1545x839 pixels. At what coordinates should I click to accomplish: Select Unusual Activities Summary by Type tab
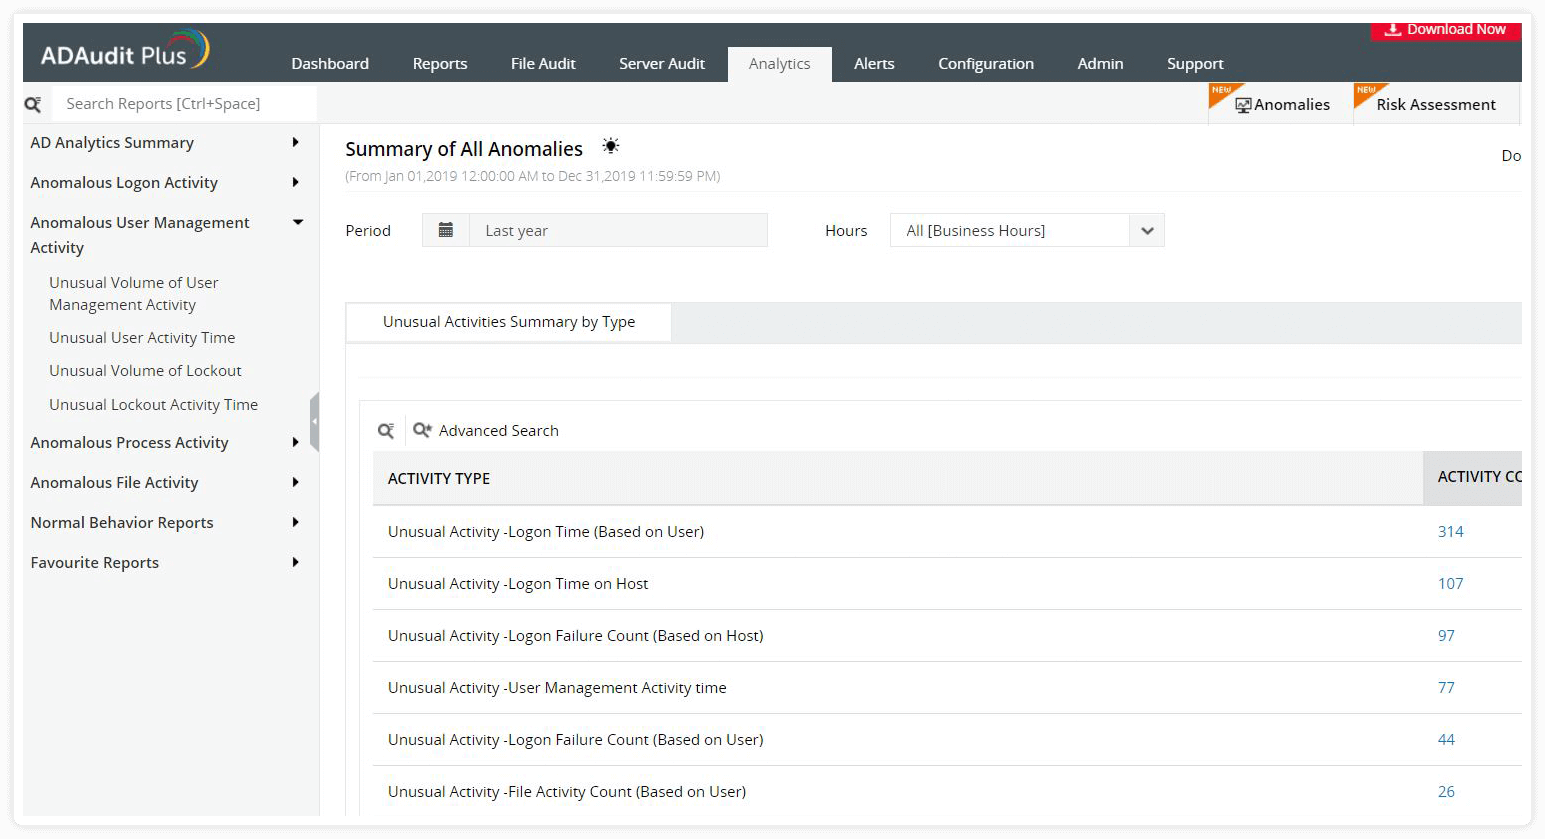pyautogui.click(x=509, y=322)
